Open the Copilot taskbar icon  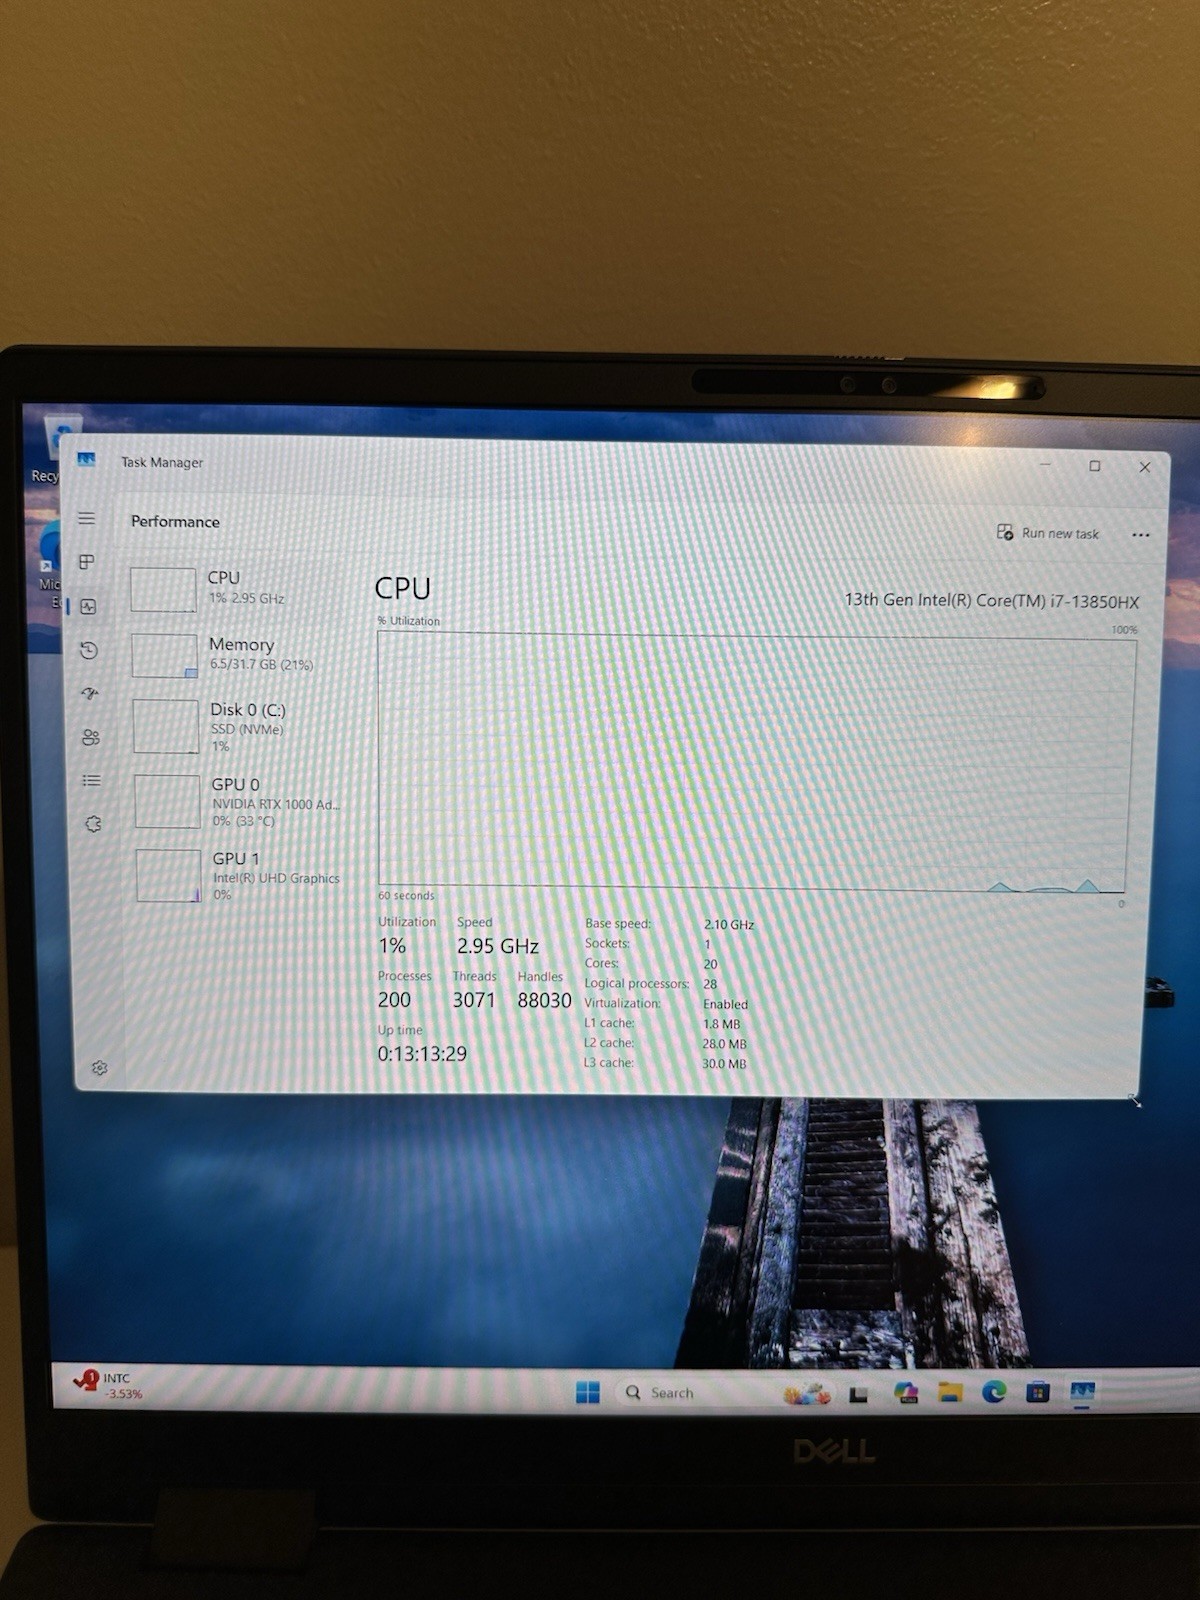[906, 1393]
